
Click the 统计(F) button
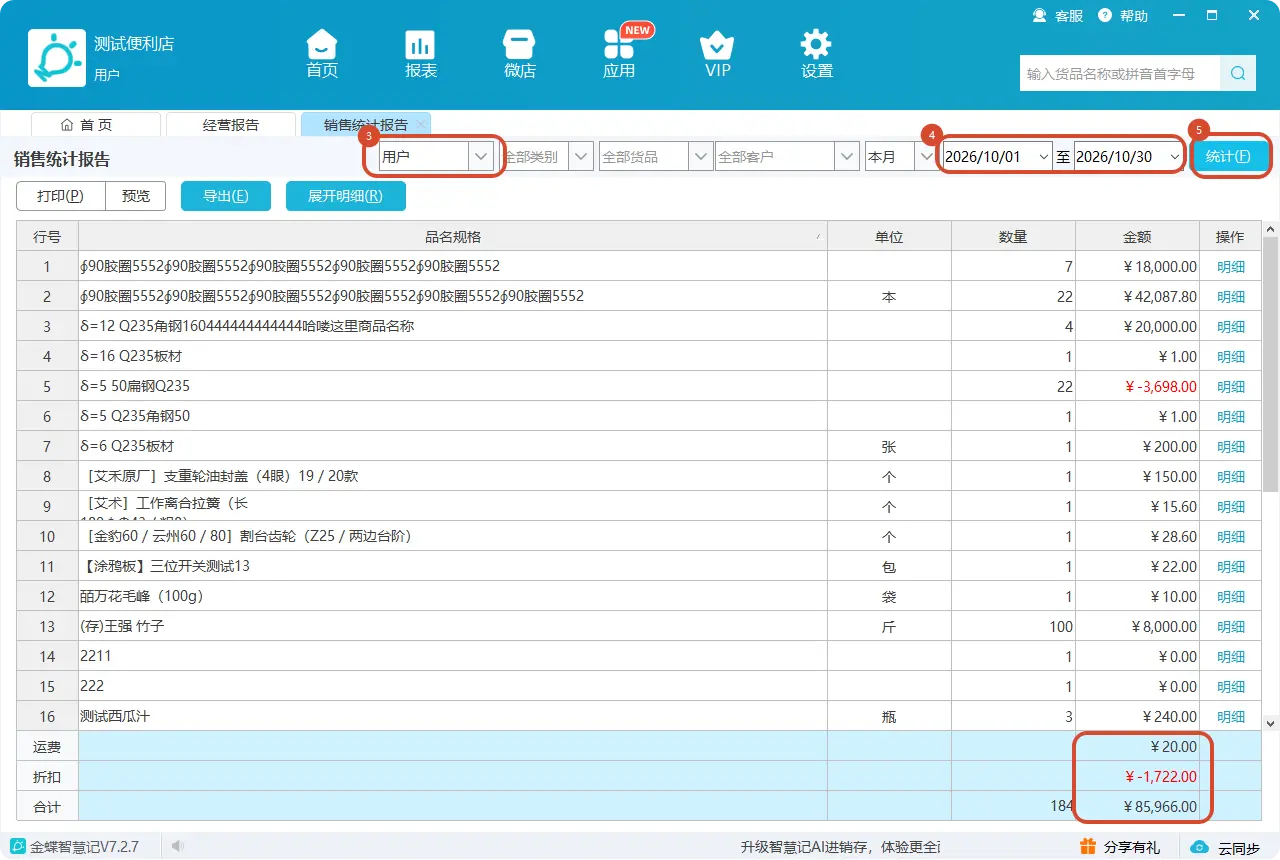(1229, 157)
